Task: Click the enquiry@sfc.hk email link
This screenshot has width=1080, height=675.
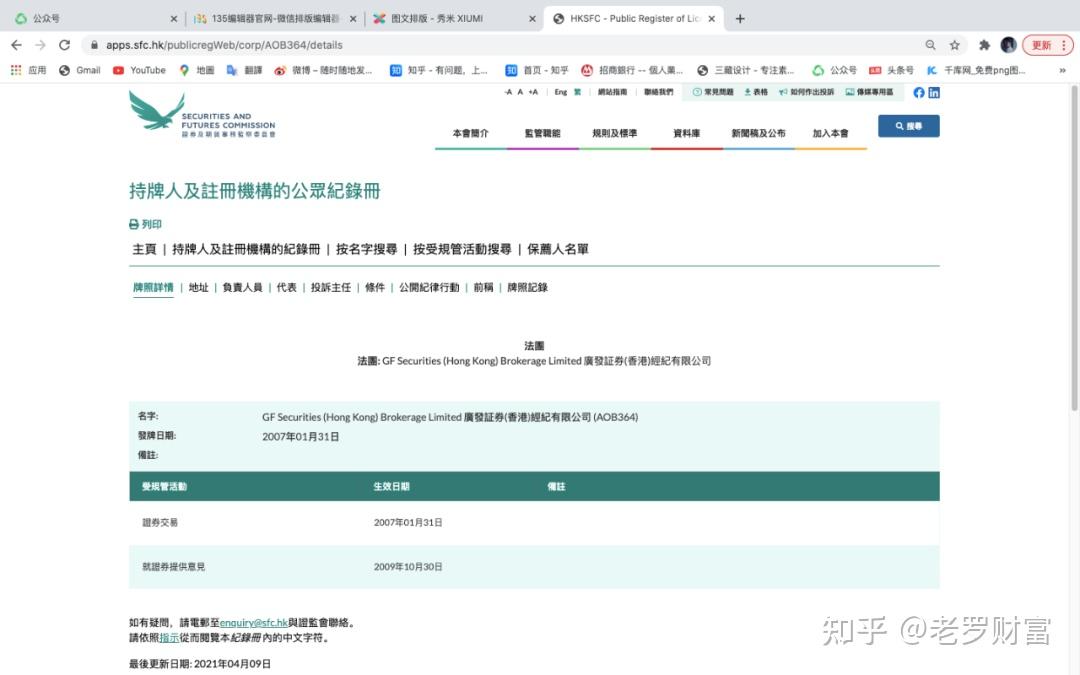Action: [253, 623]
